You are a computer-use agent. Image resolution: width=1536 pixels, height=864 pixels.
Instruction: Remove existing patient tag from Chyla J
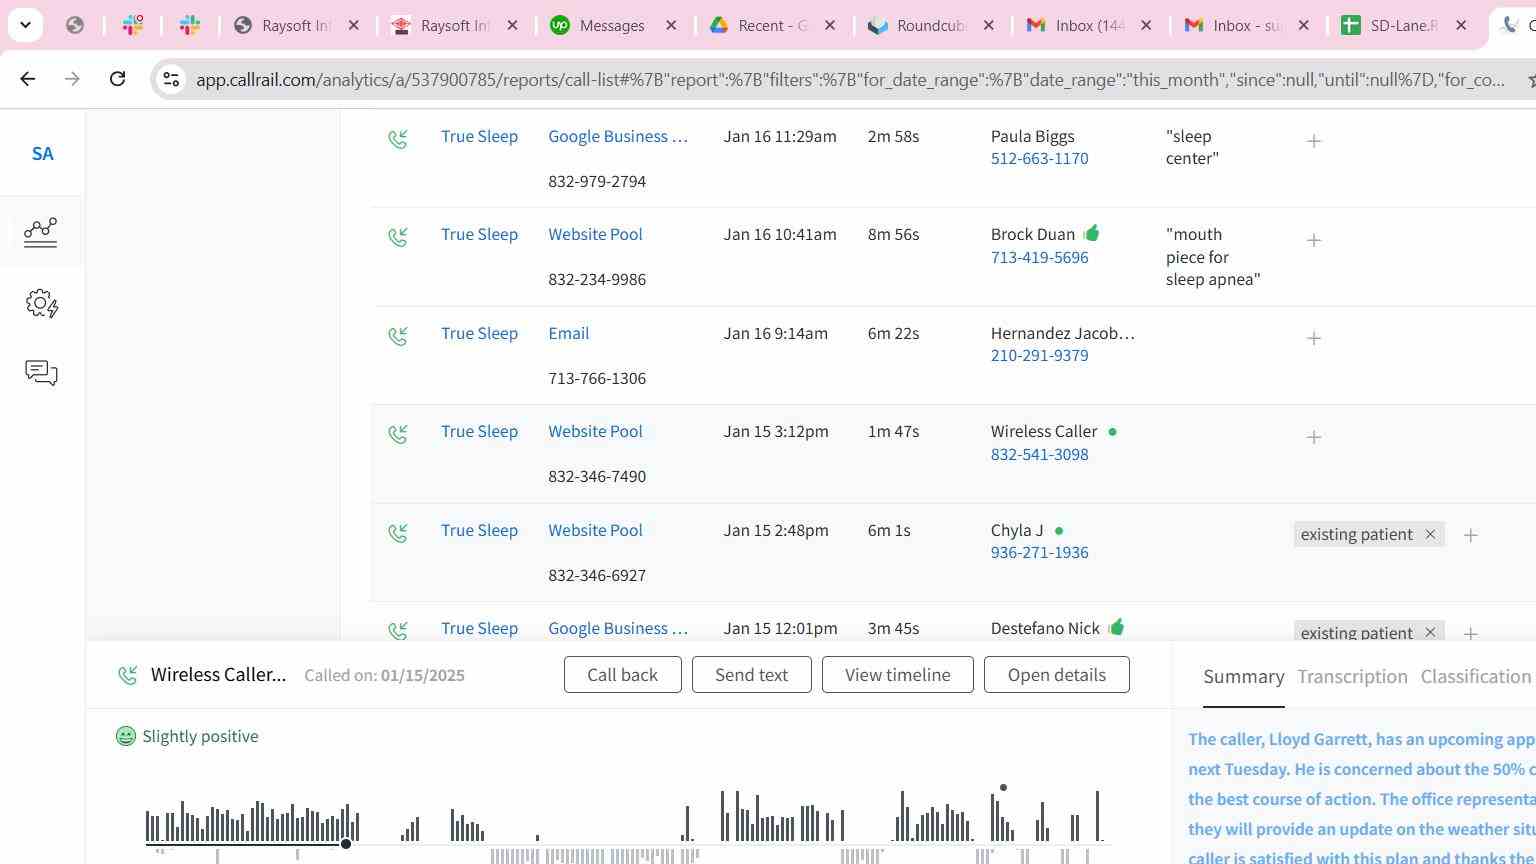coord(1430,534)
